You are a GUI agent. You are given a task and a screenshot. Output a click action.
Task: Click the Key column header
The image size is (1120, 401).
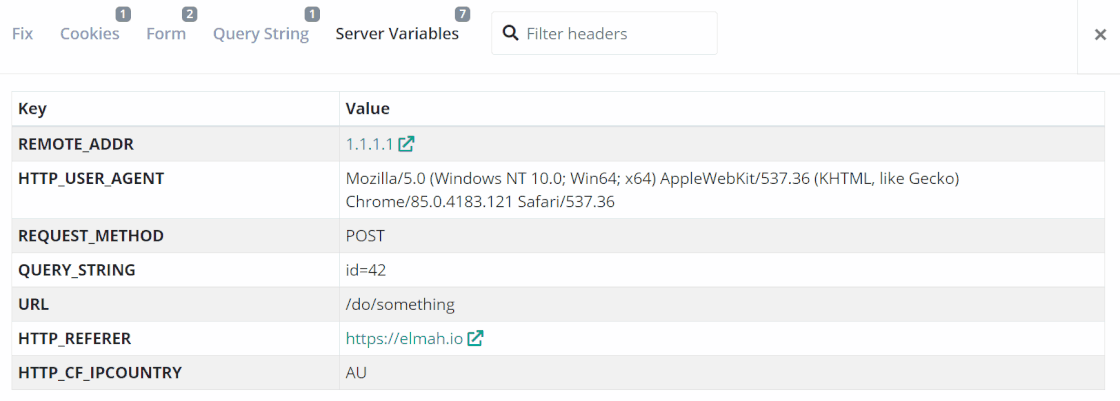pos(32,109)
